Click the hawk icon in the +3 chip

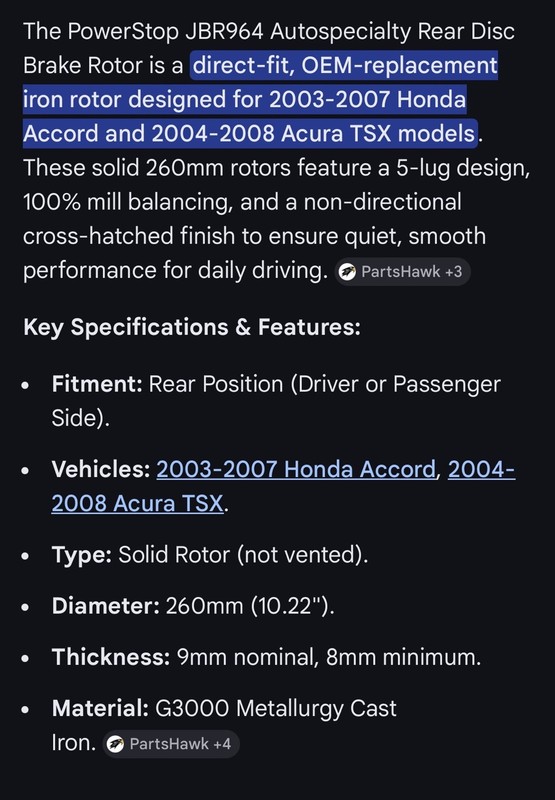click(x=348, y=272)
